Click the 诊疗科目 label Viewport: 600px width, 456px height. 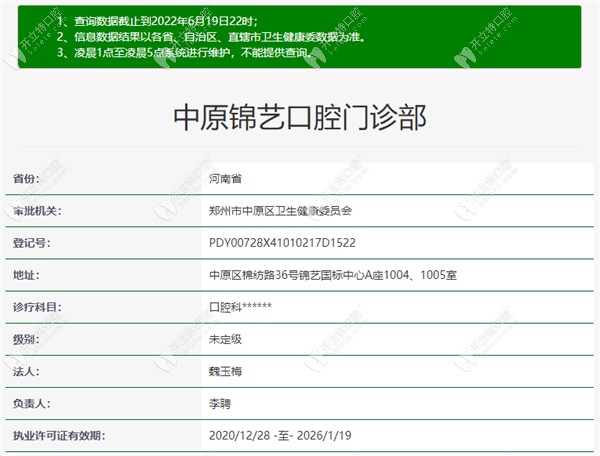tap(37, 307)
